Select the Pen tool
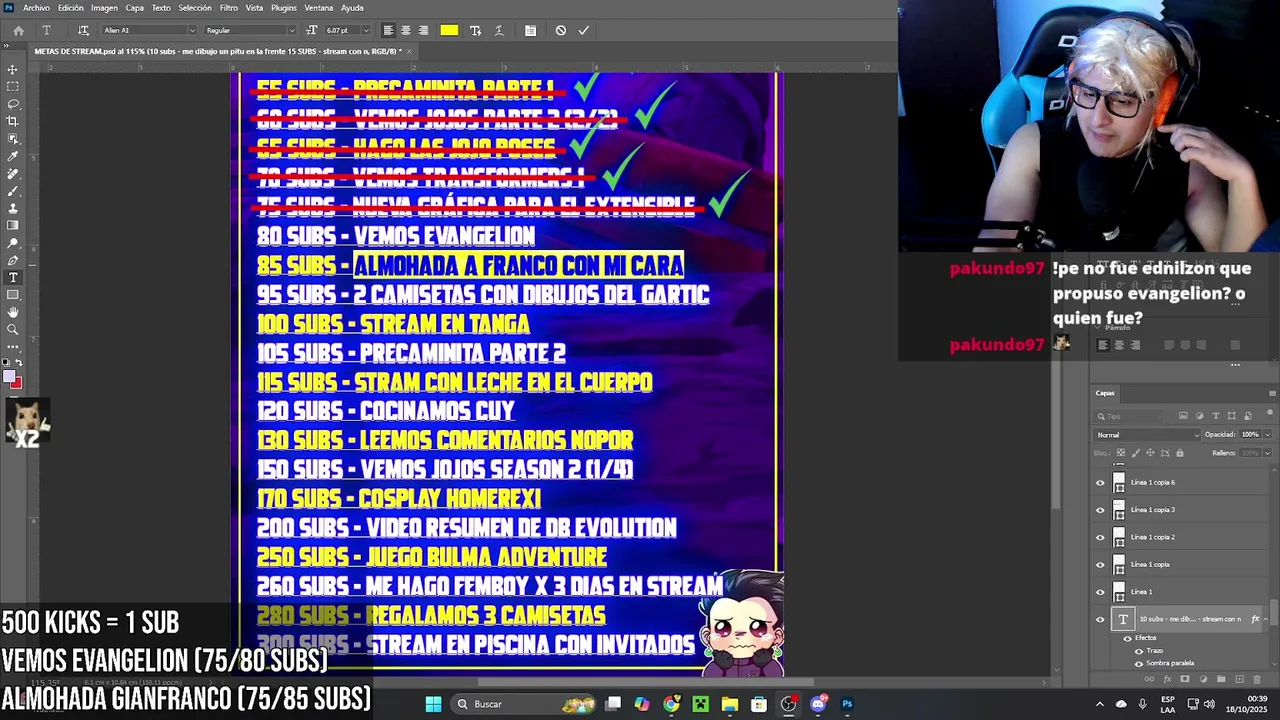The image size is (1280, 720). [x=13, y=260]
